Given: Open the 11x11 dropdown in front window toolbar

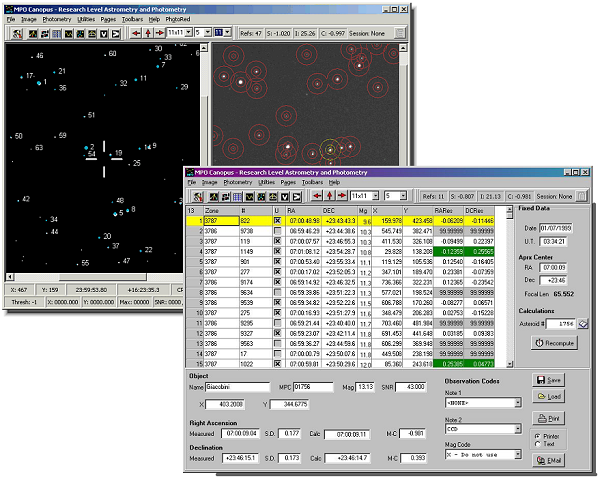Looking at the screenshot, I should [375, 196].
